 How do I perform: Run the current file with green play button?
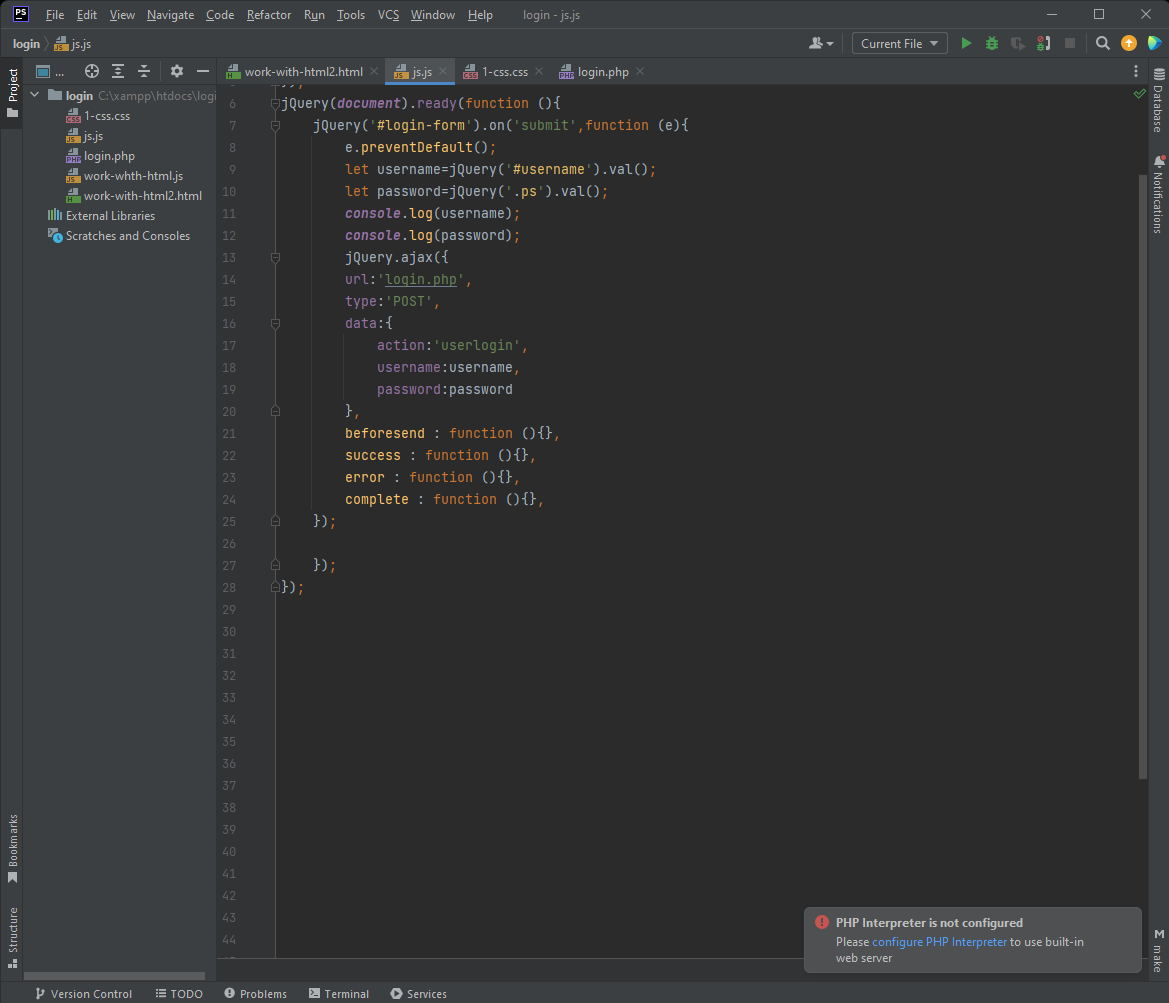pos(965,43)
